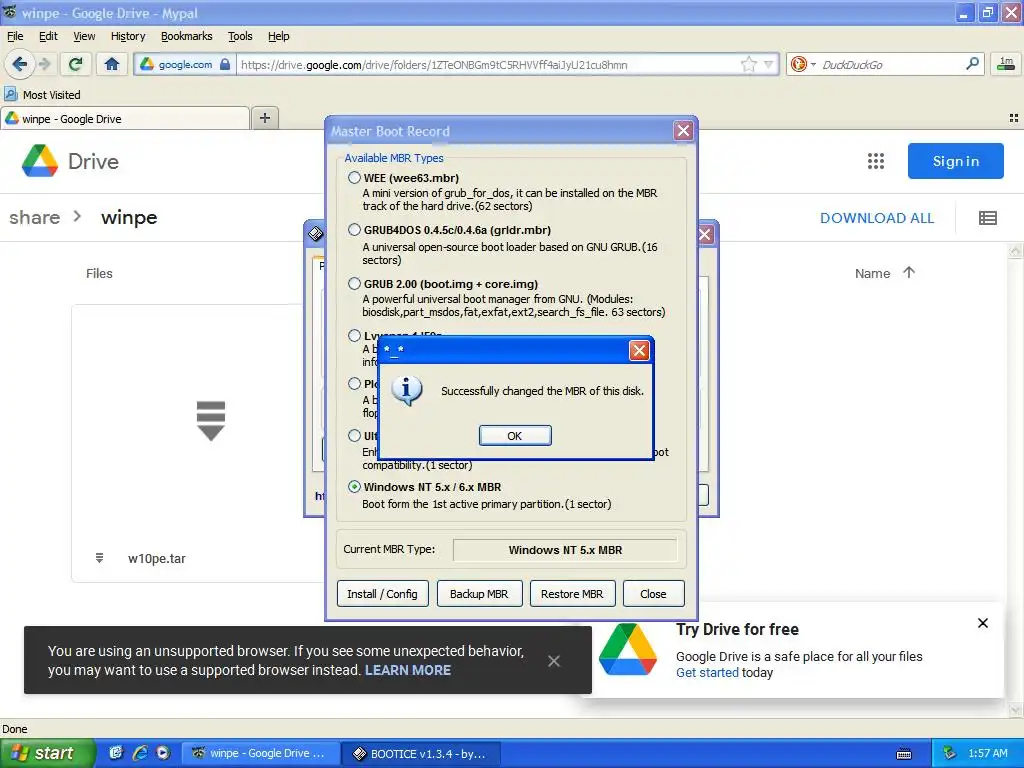The height and width of the screenshot is (768, 1024).
Task: Click the Install / Config button
Action: (383, 594)
